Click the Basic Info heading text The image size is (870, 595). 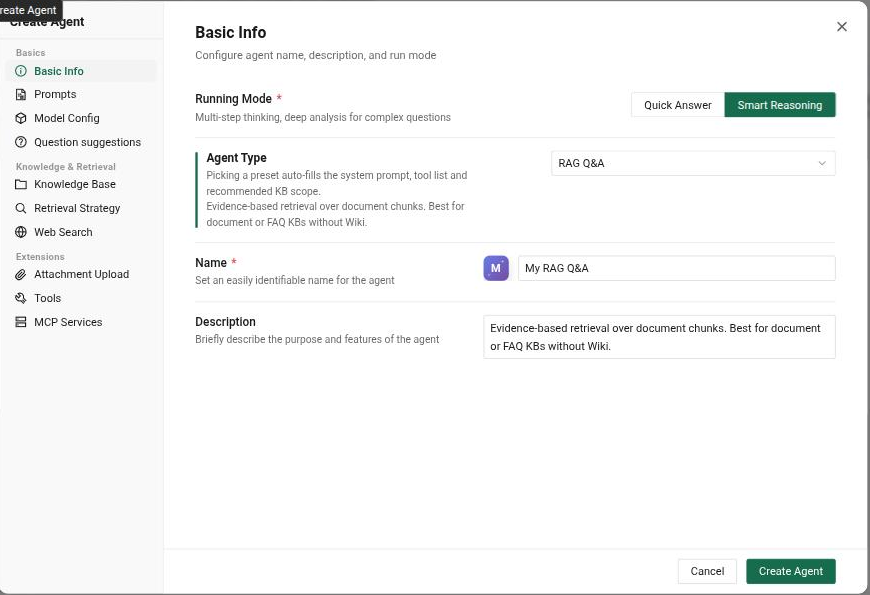pyautogui.click(x=230, y=33)
